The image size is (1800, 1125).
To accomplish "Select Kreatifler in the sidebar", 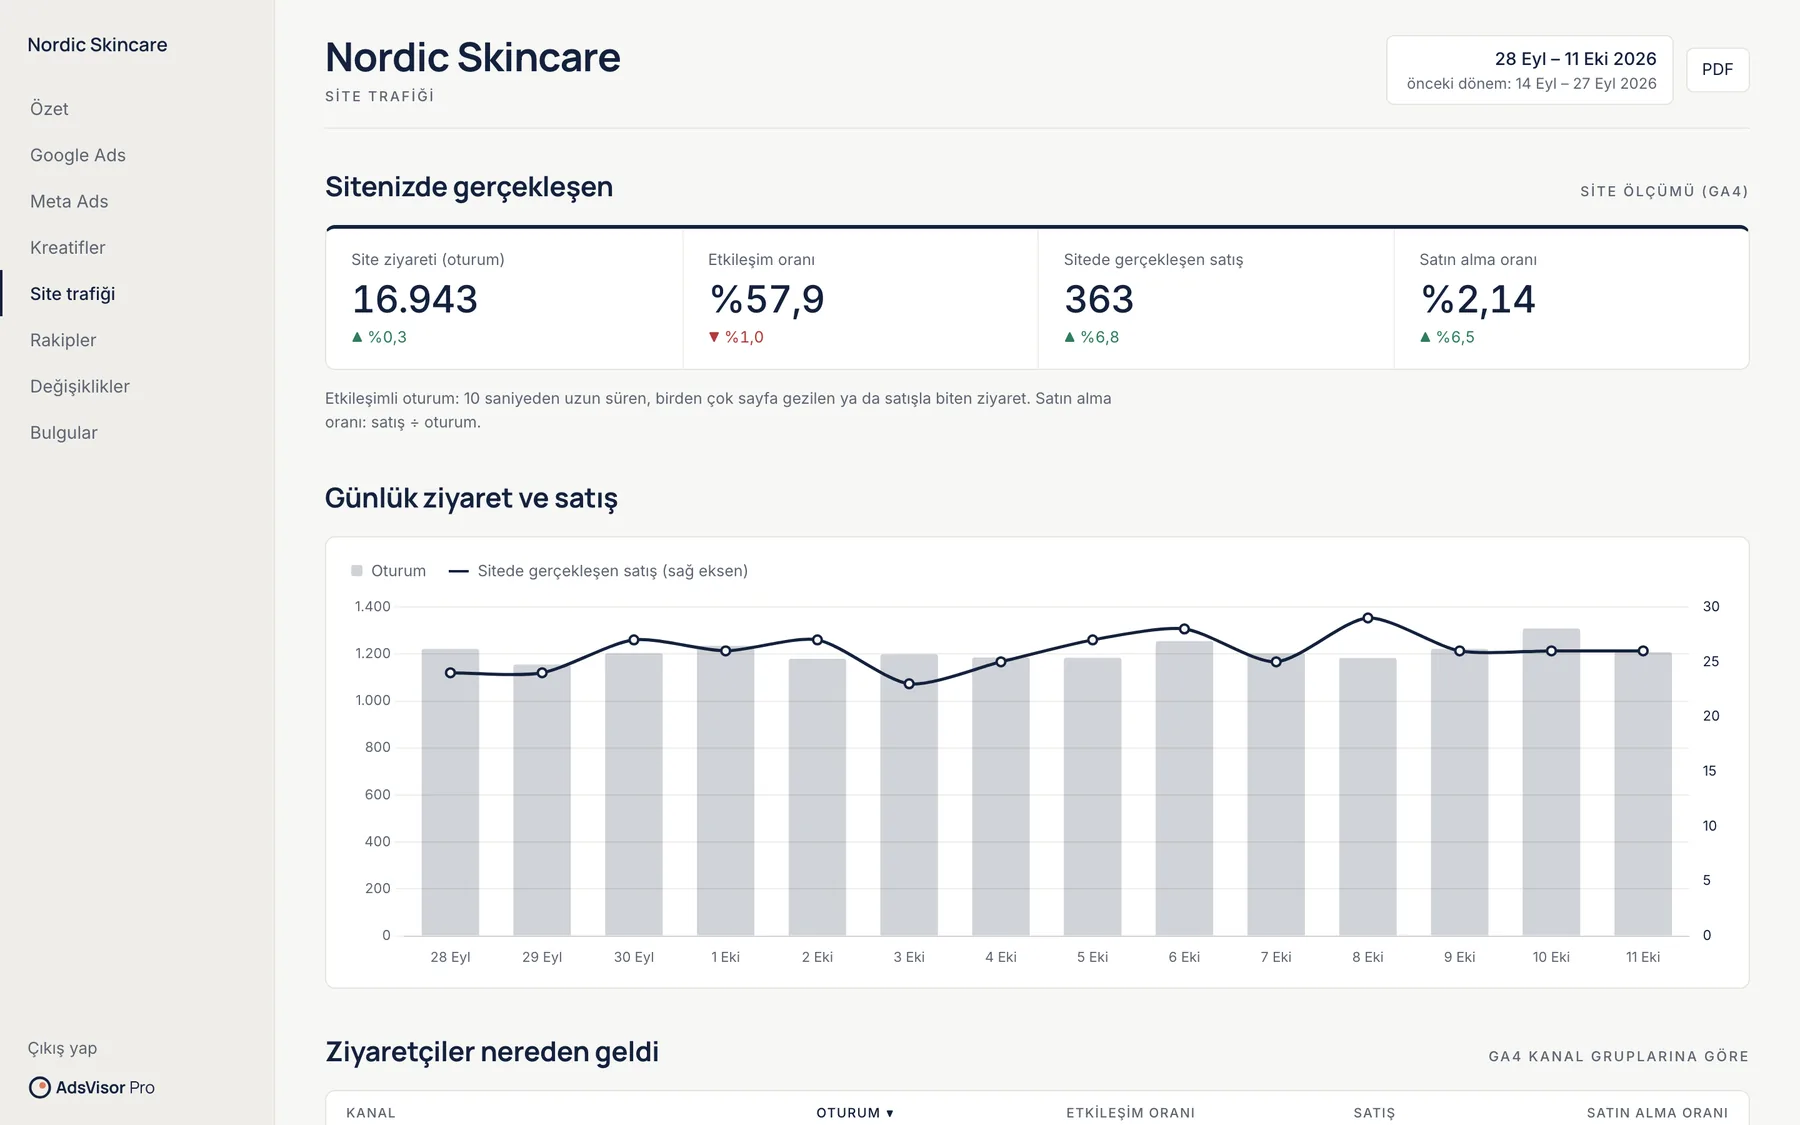I will pyautogui.click(x=67, y=247).
